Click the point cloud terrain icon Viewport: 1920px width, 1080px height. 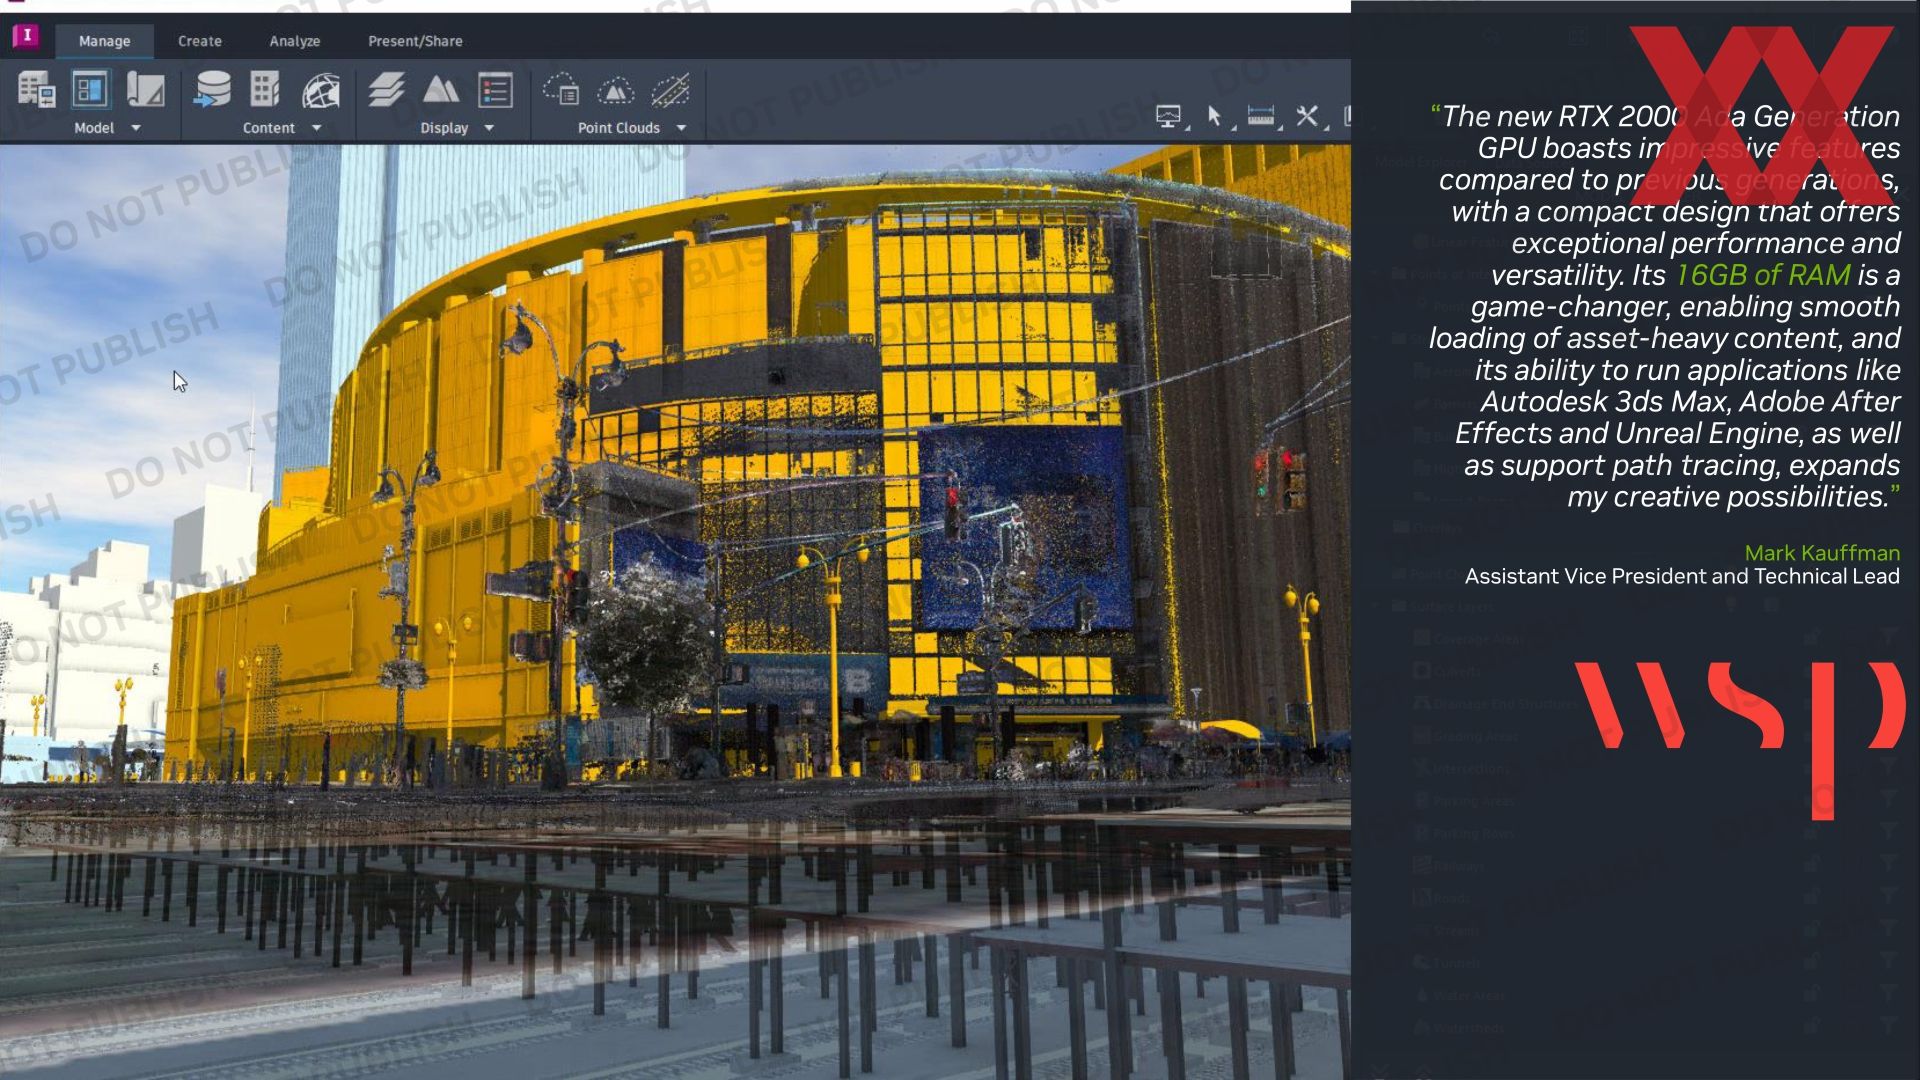coord(615,91)
